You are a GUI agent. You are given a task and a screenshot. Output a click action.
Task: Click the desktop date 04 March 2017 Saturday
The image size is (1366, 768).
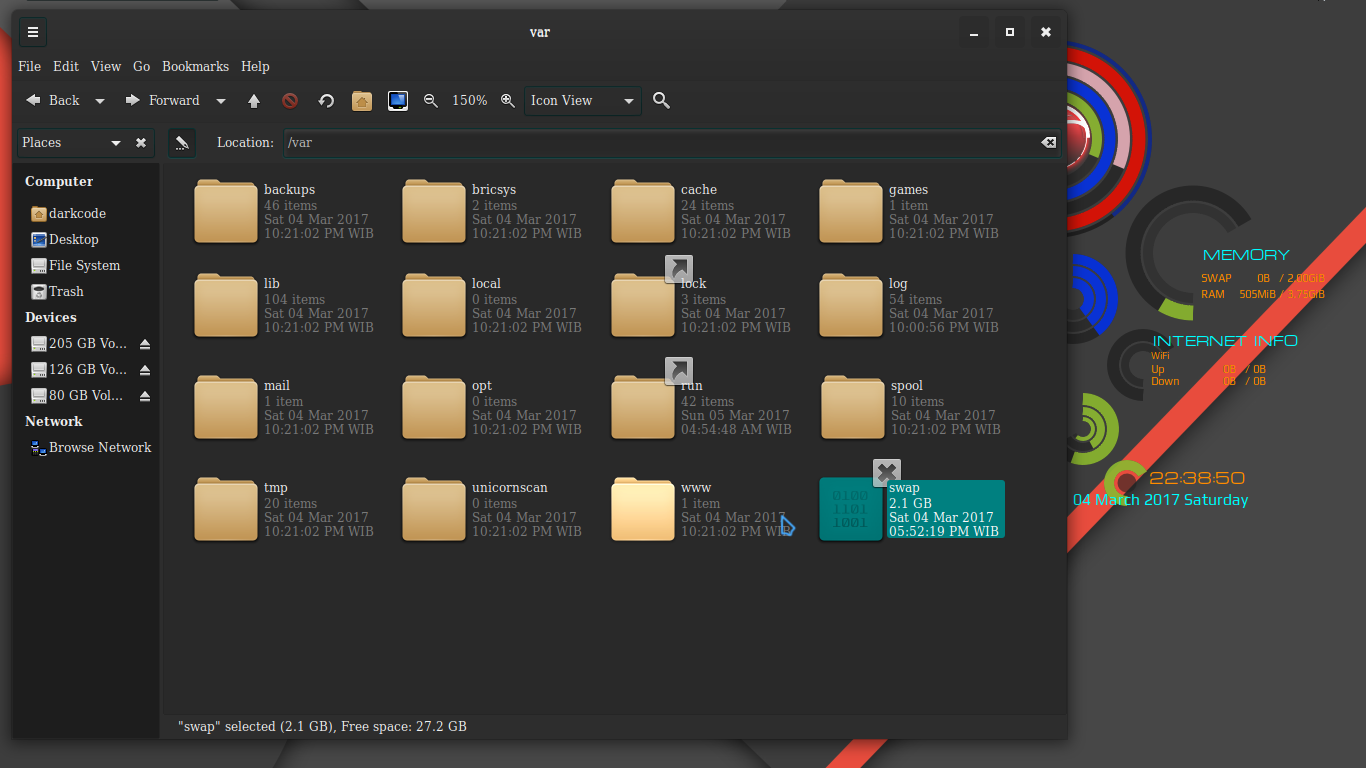1161,500
